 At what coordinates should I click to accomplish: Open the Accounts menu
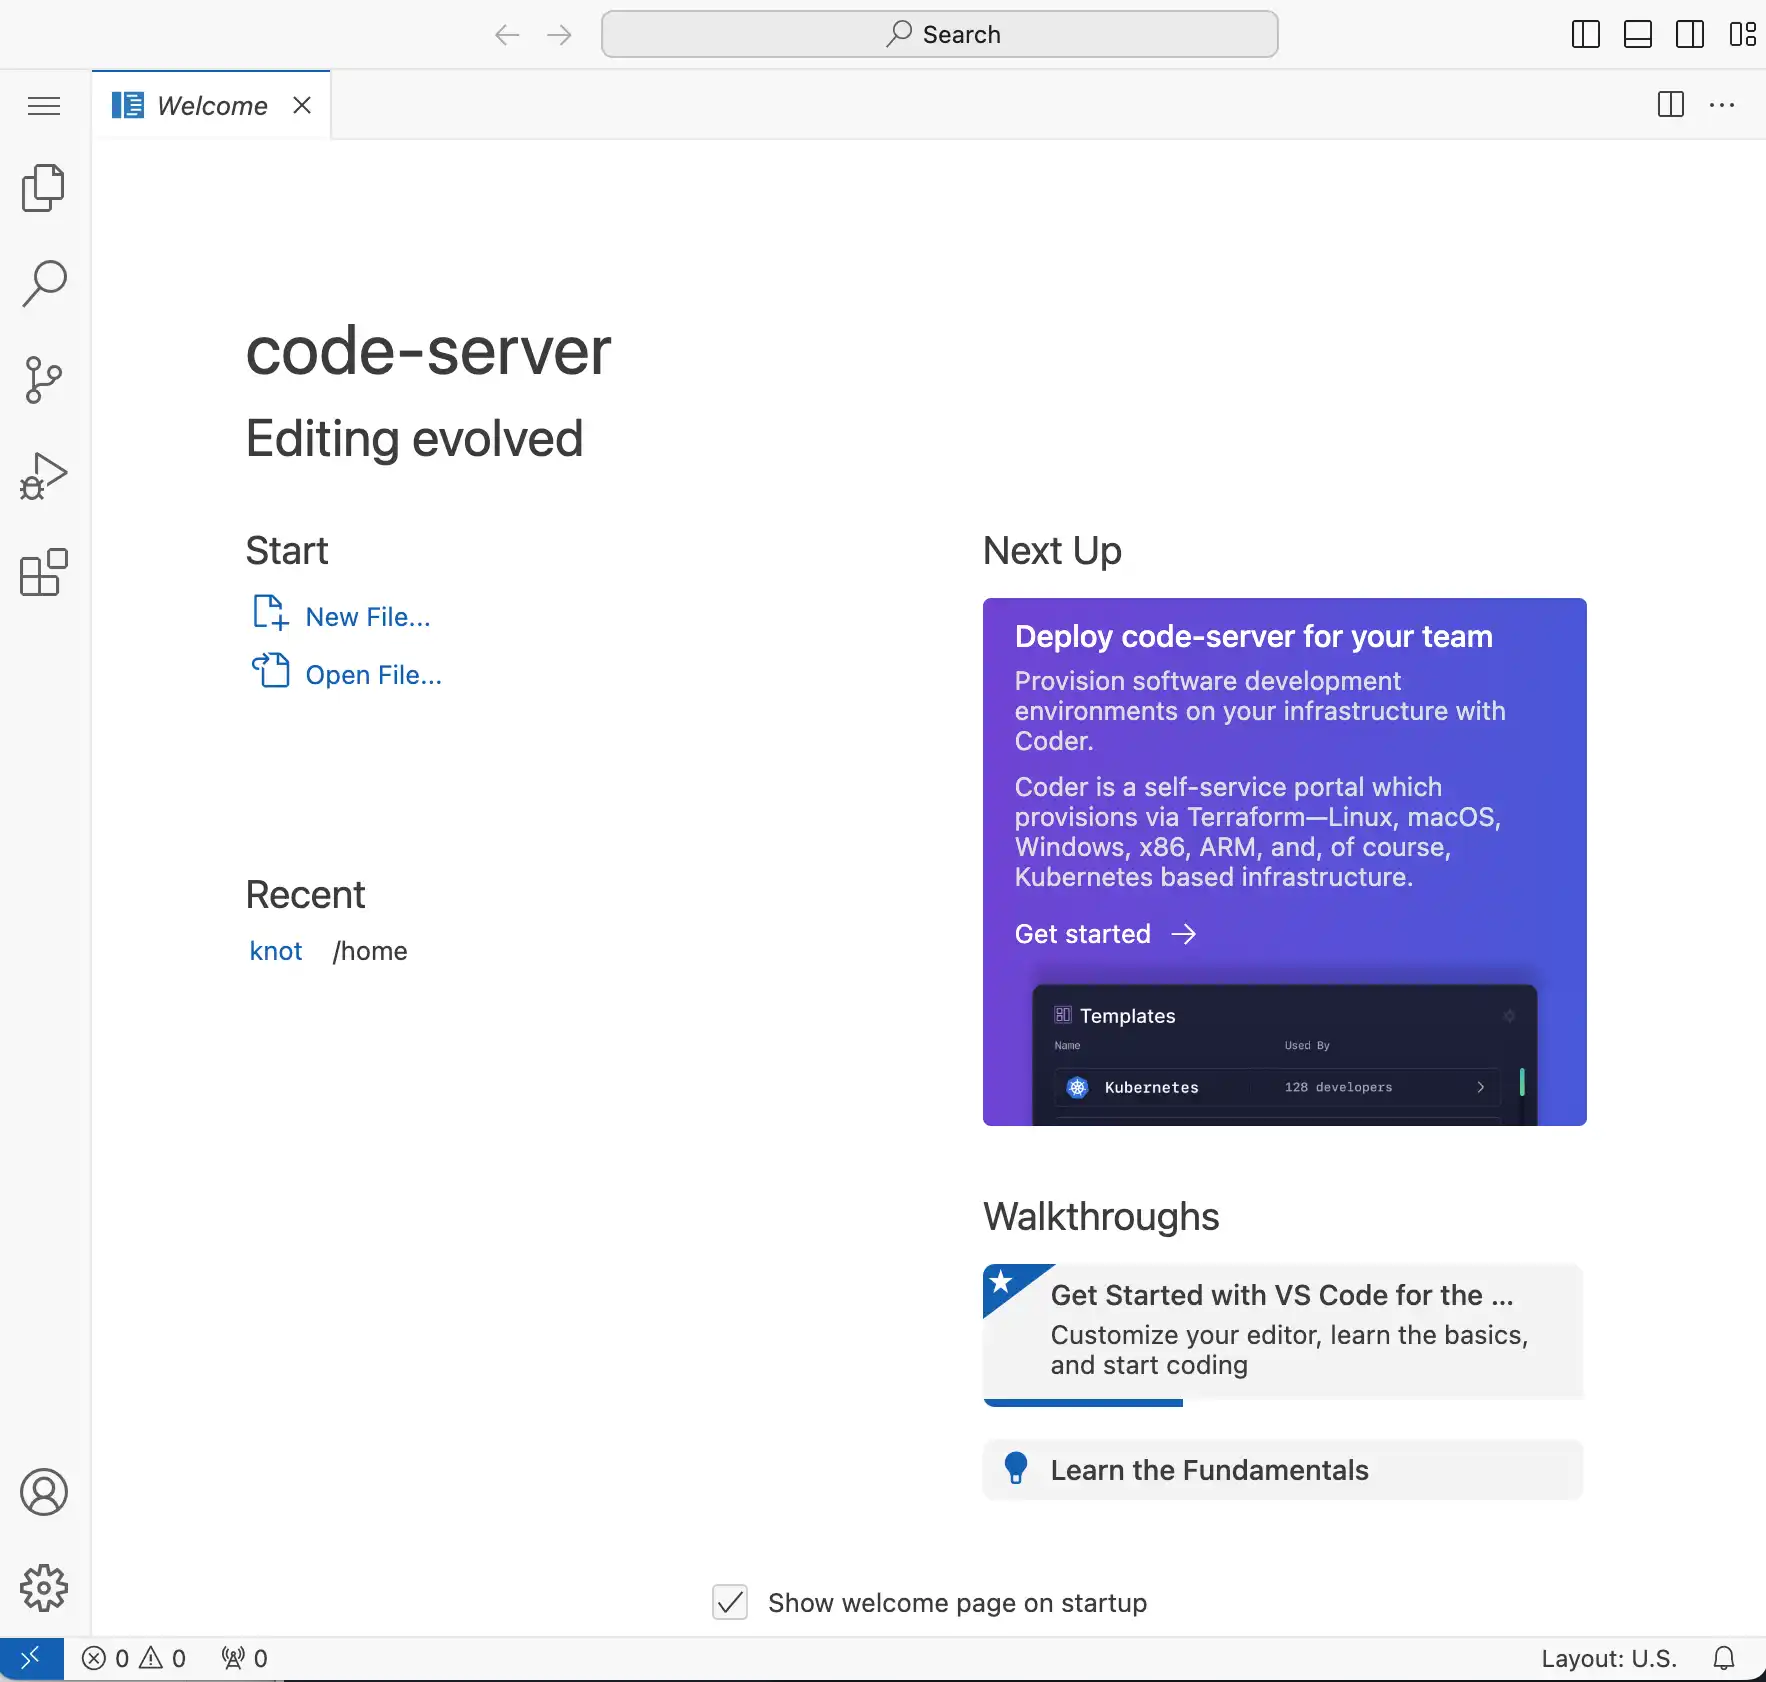point(44,1492)
